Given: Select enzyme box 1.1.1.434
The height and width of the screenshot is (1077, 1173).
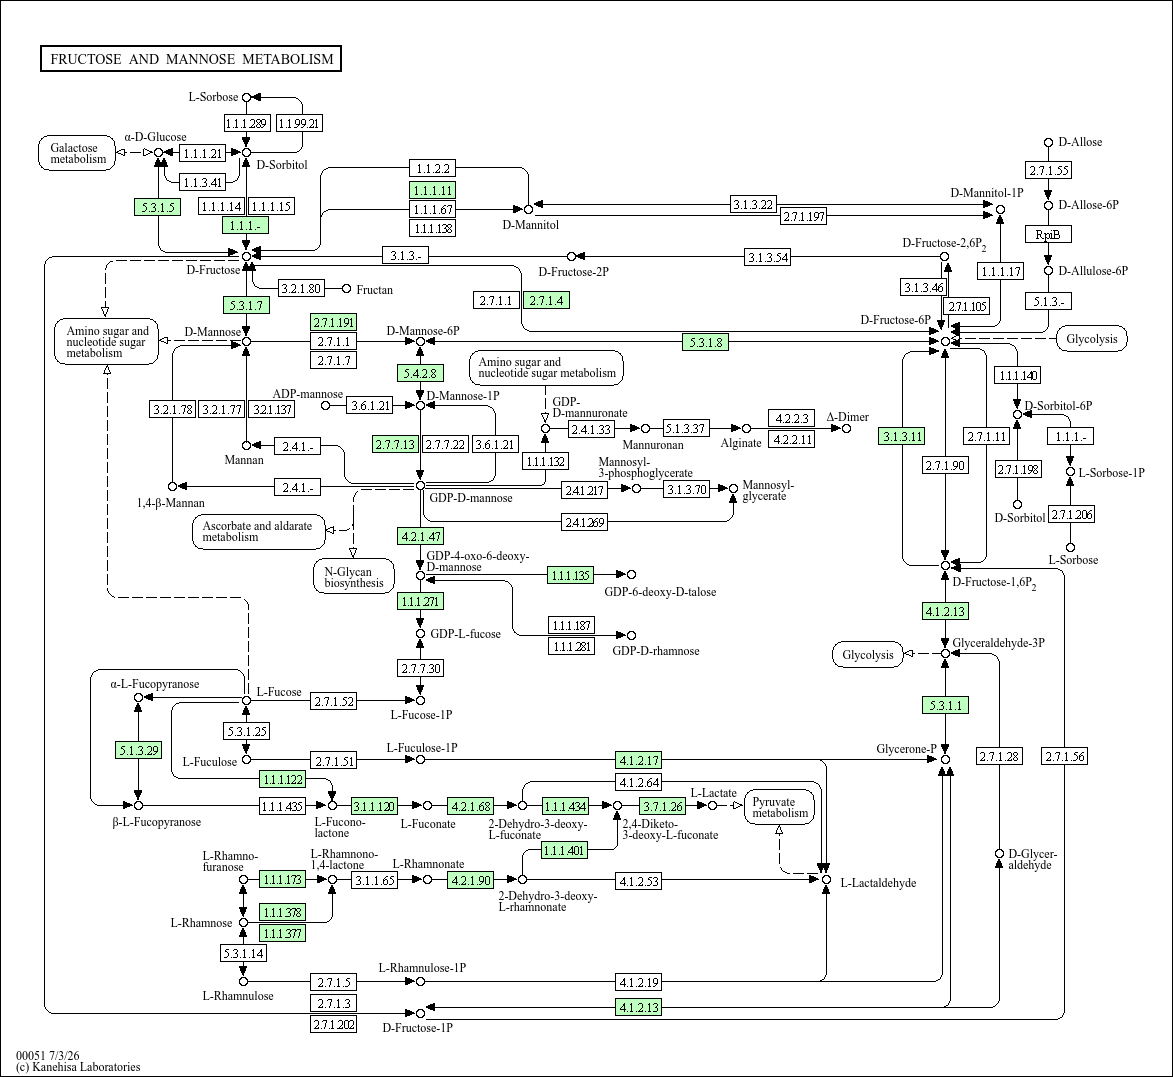Looking at the screenshot, I should click(x=565, y=806).
